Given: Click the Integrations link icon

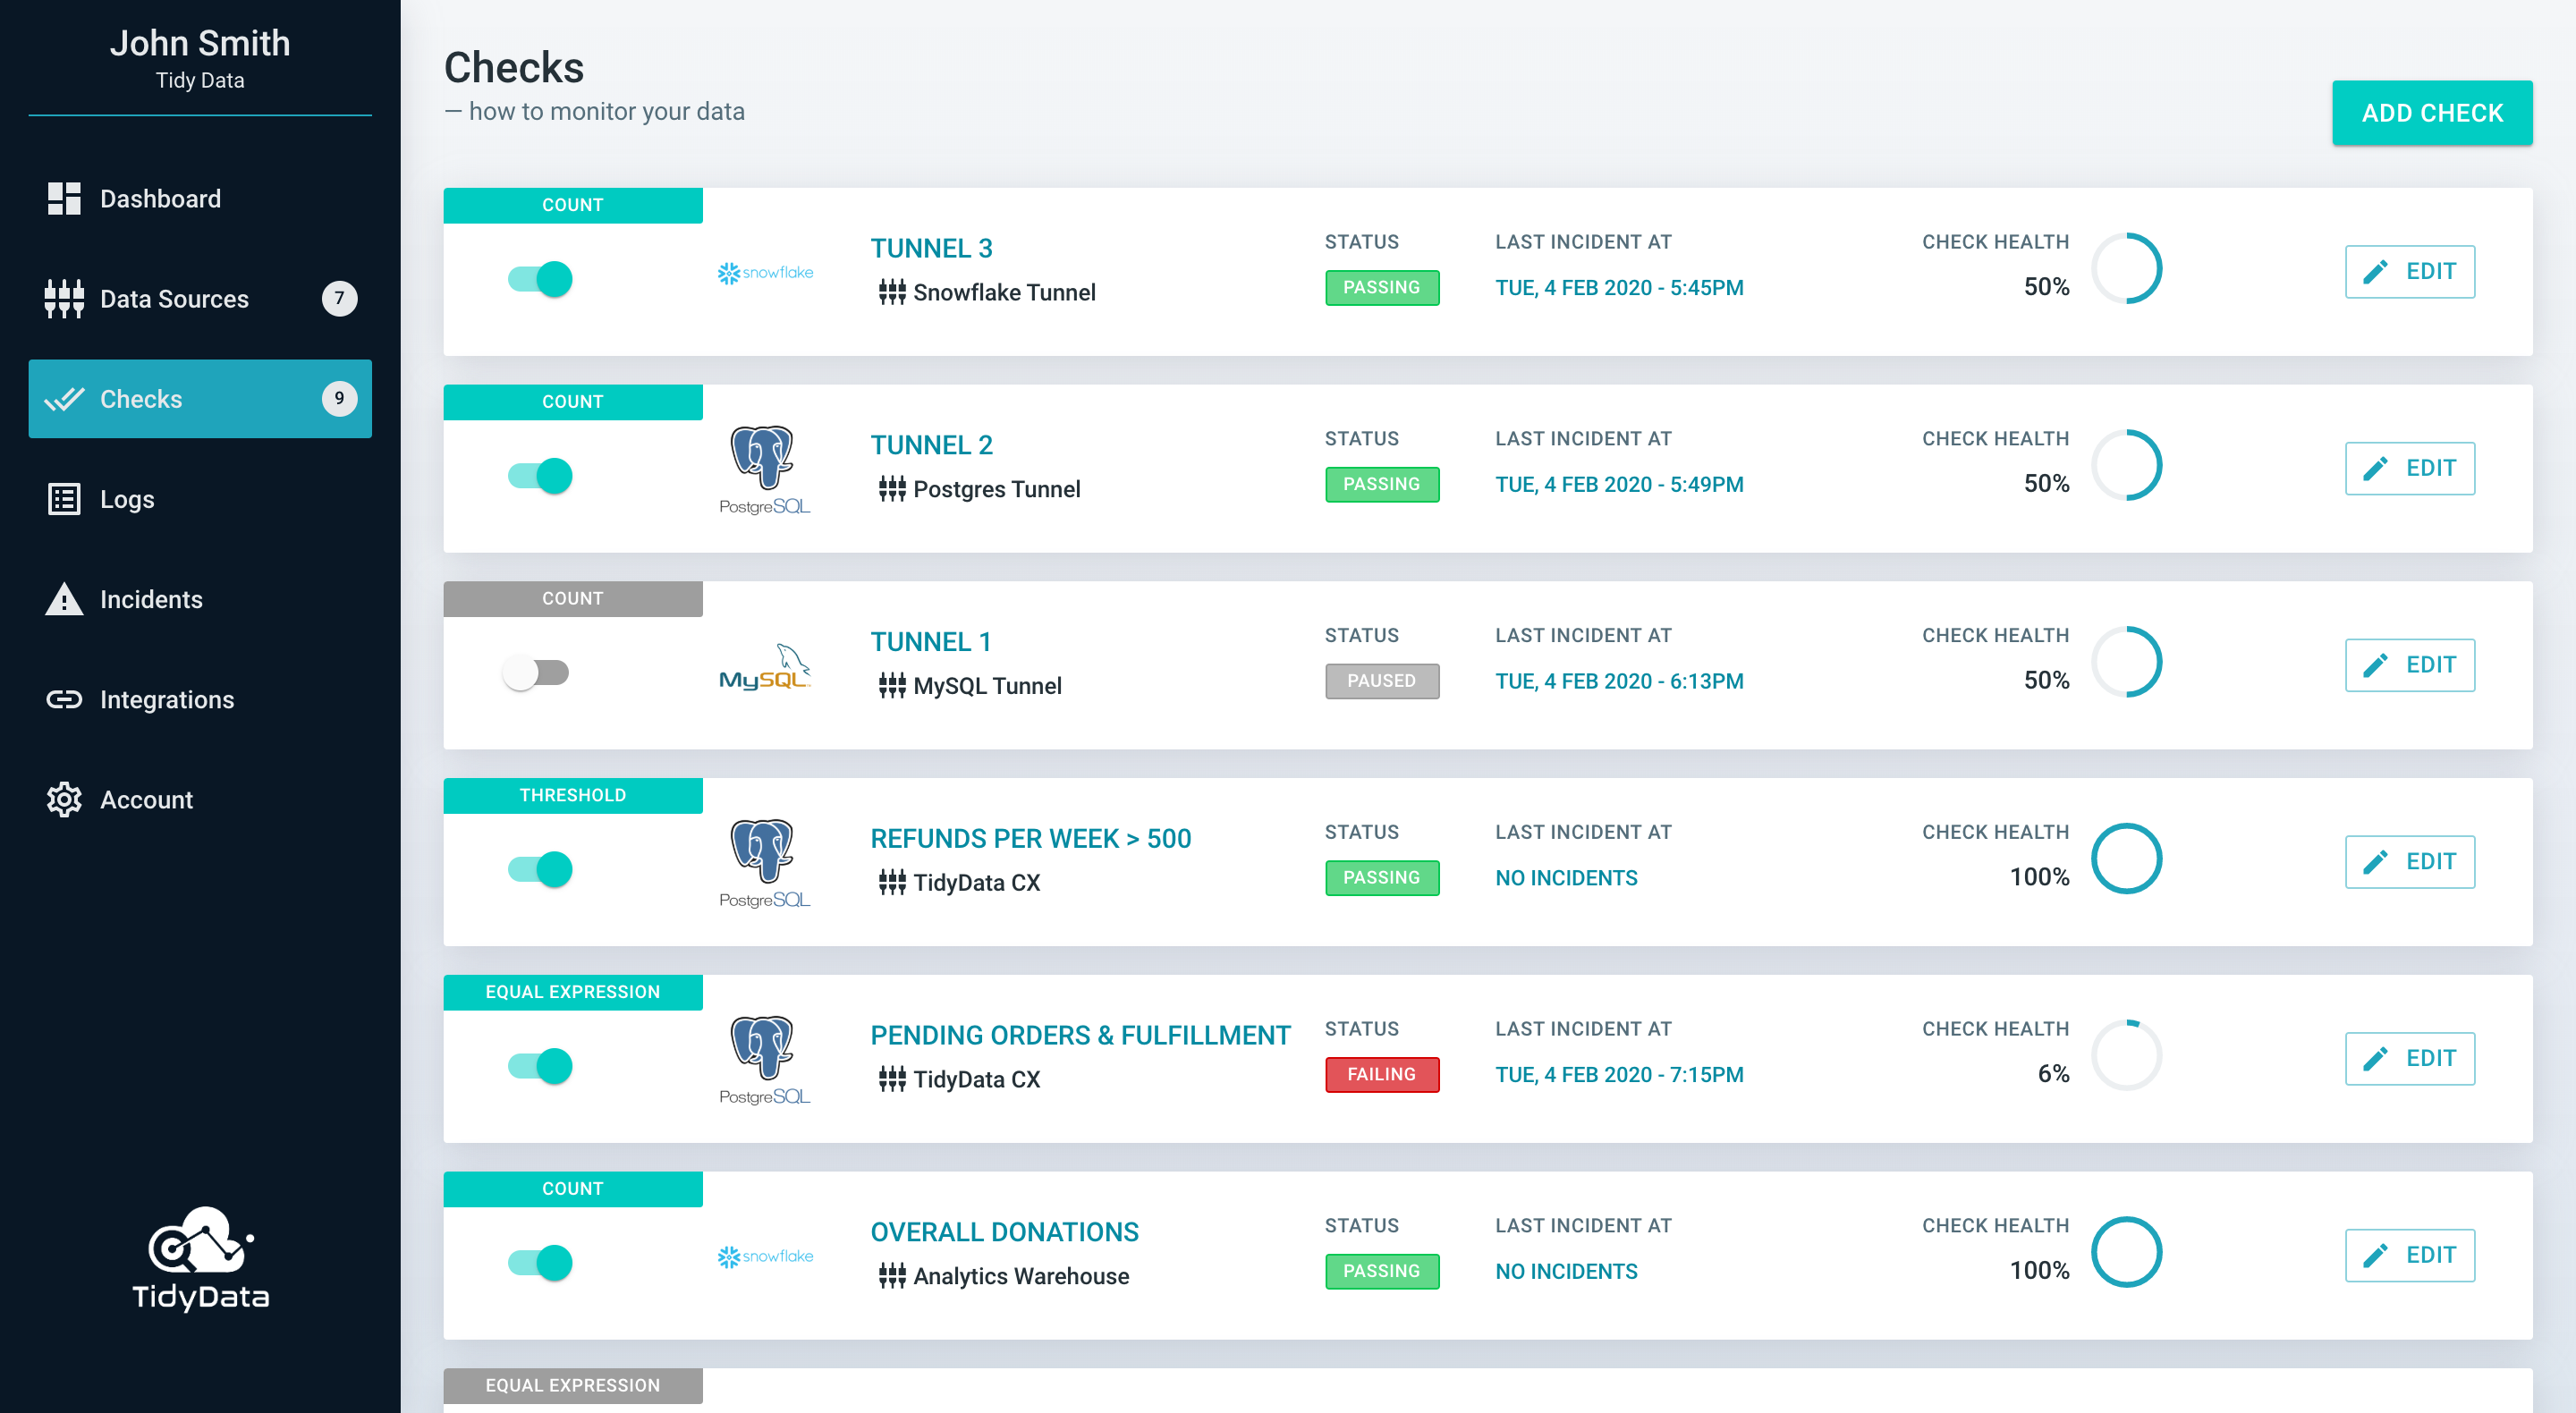Looking at the screenshot, I should pos(64,699).
